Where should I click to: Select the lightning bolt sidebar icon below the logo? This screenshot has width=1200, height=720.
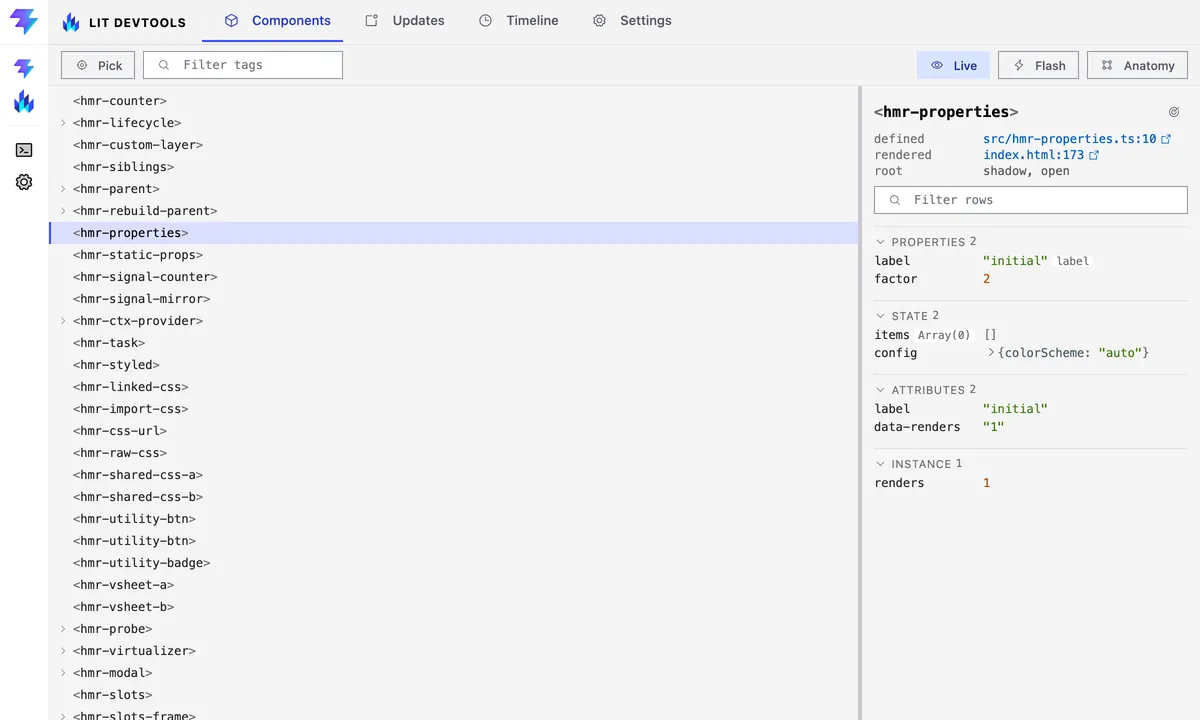(24, 68)
